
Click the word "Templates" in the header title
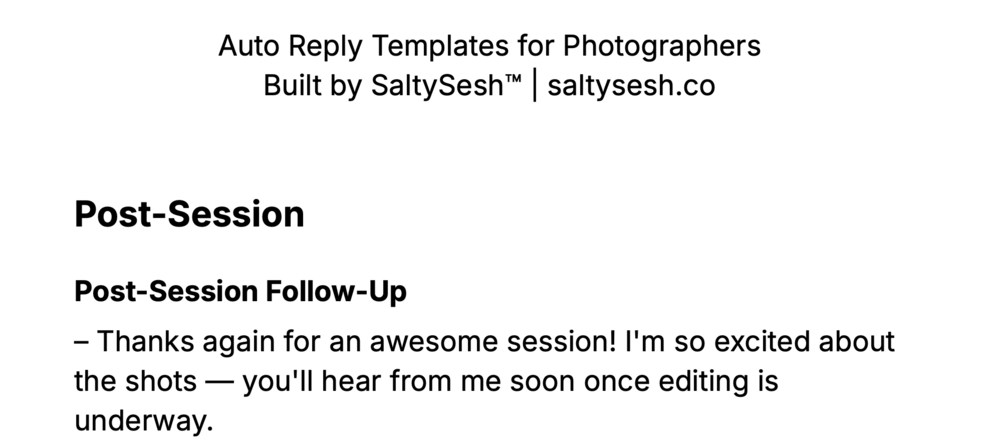(433, 46)
